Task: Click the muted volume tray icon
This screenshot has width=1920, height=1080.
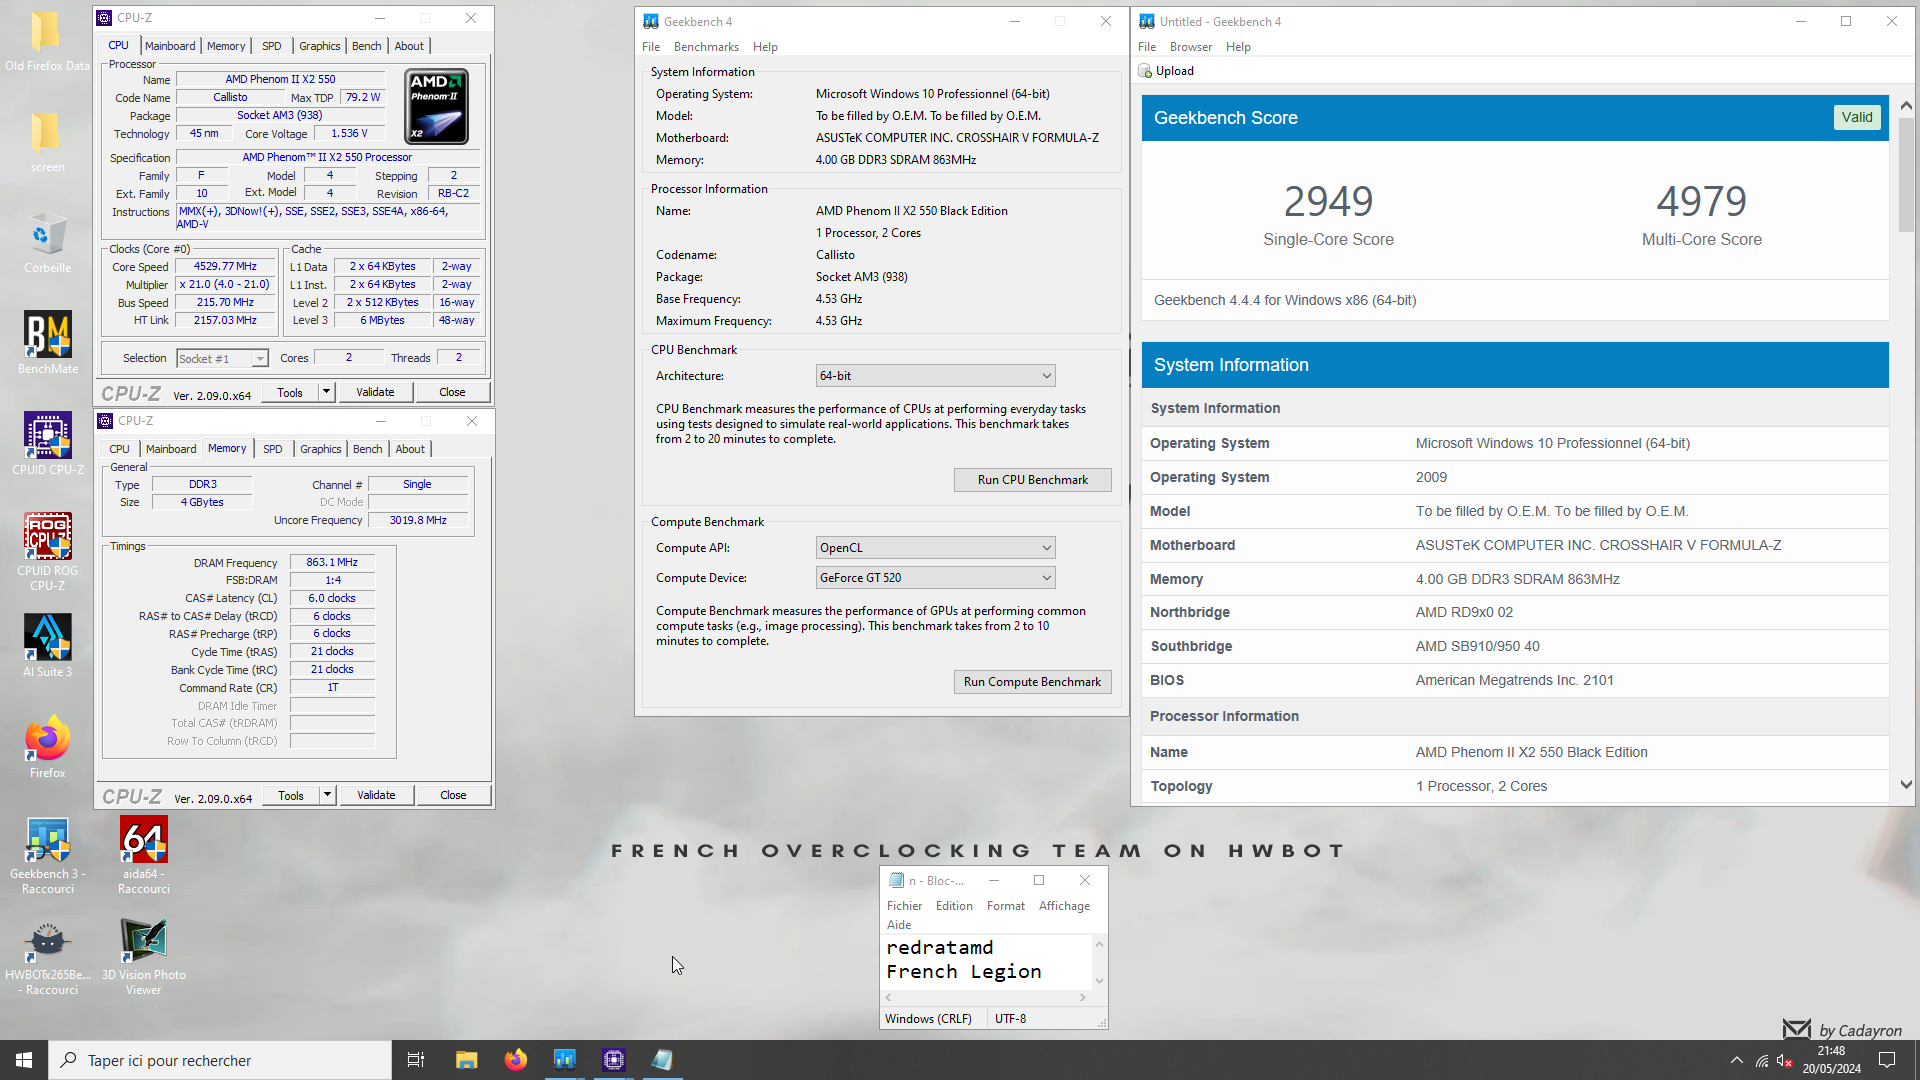Action: [1784, 1060]
